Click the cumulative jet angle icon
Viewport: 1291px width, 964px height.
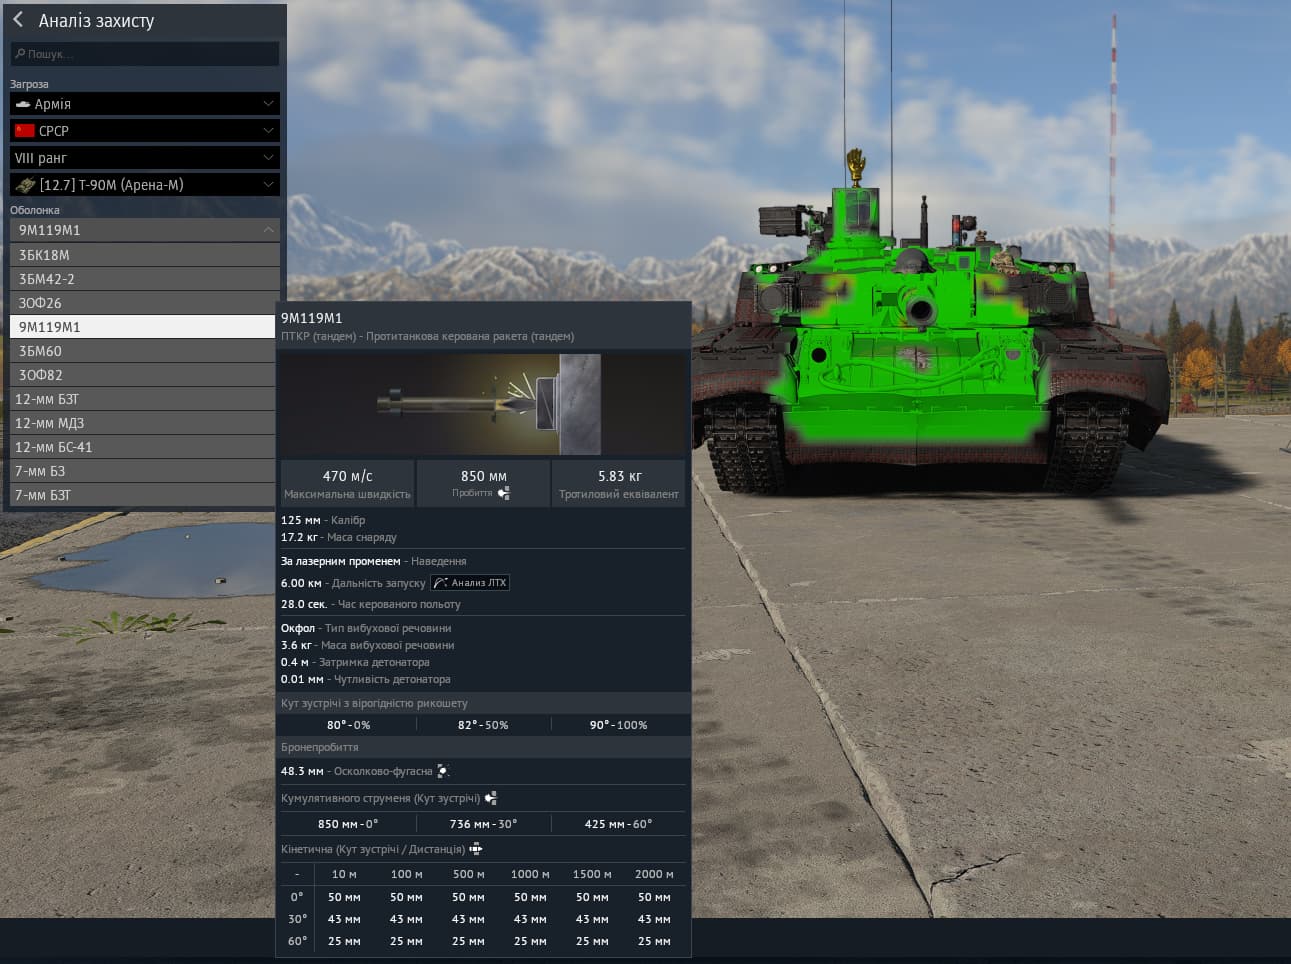click(x=490, y=798)
